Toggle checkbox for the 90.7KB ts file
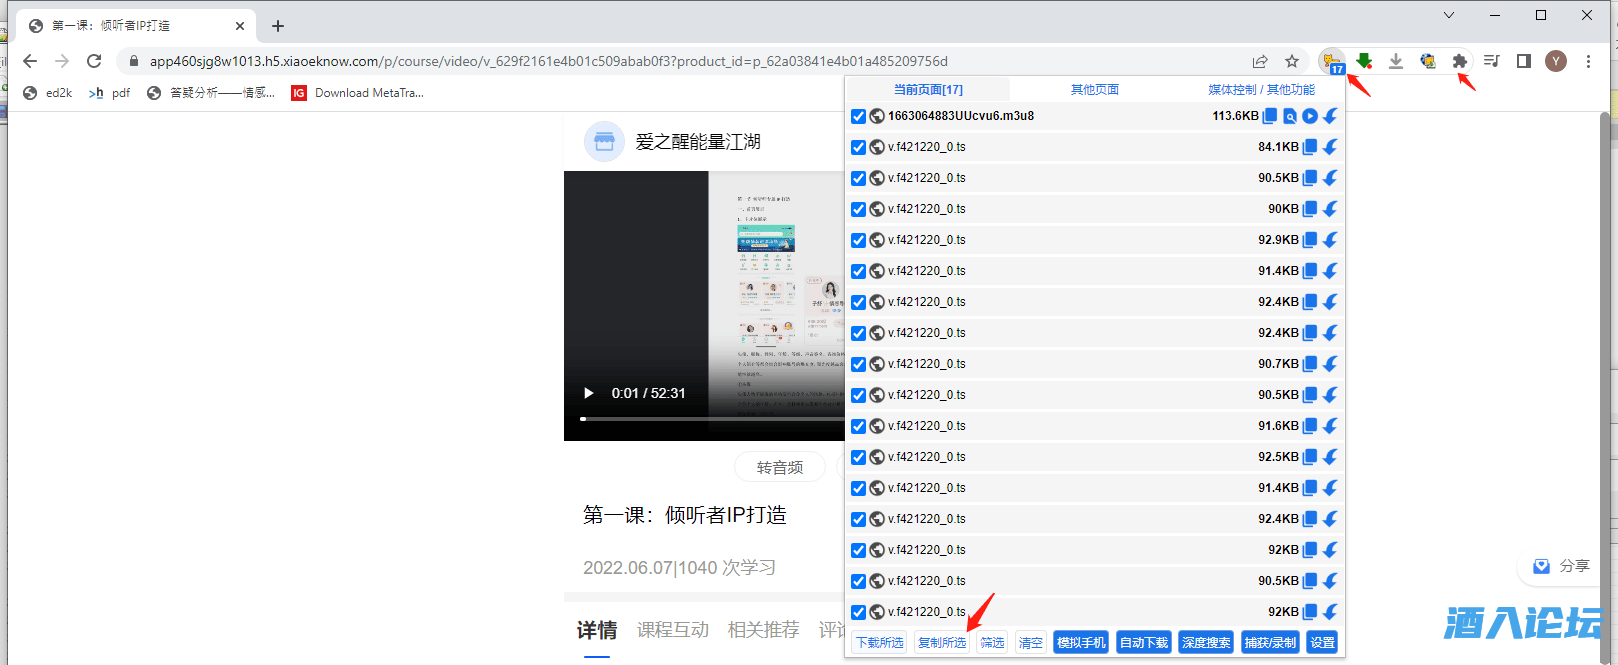The image size is (1618, 665). point(858,364)
